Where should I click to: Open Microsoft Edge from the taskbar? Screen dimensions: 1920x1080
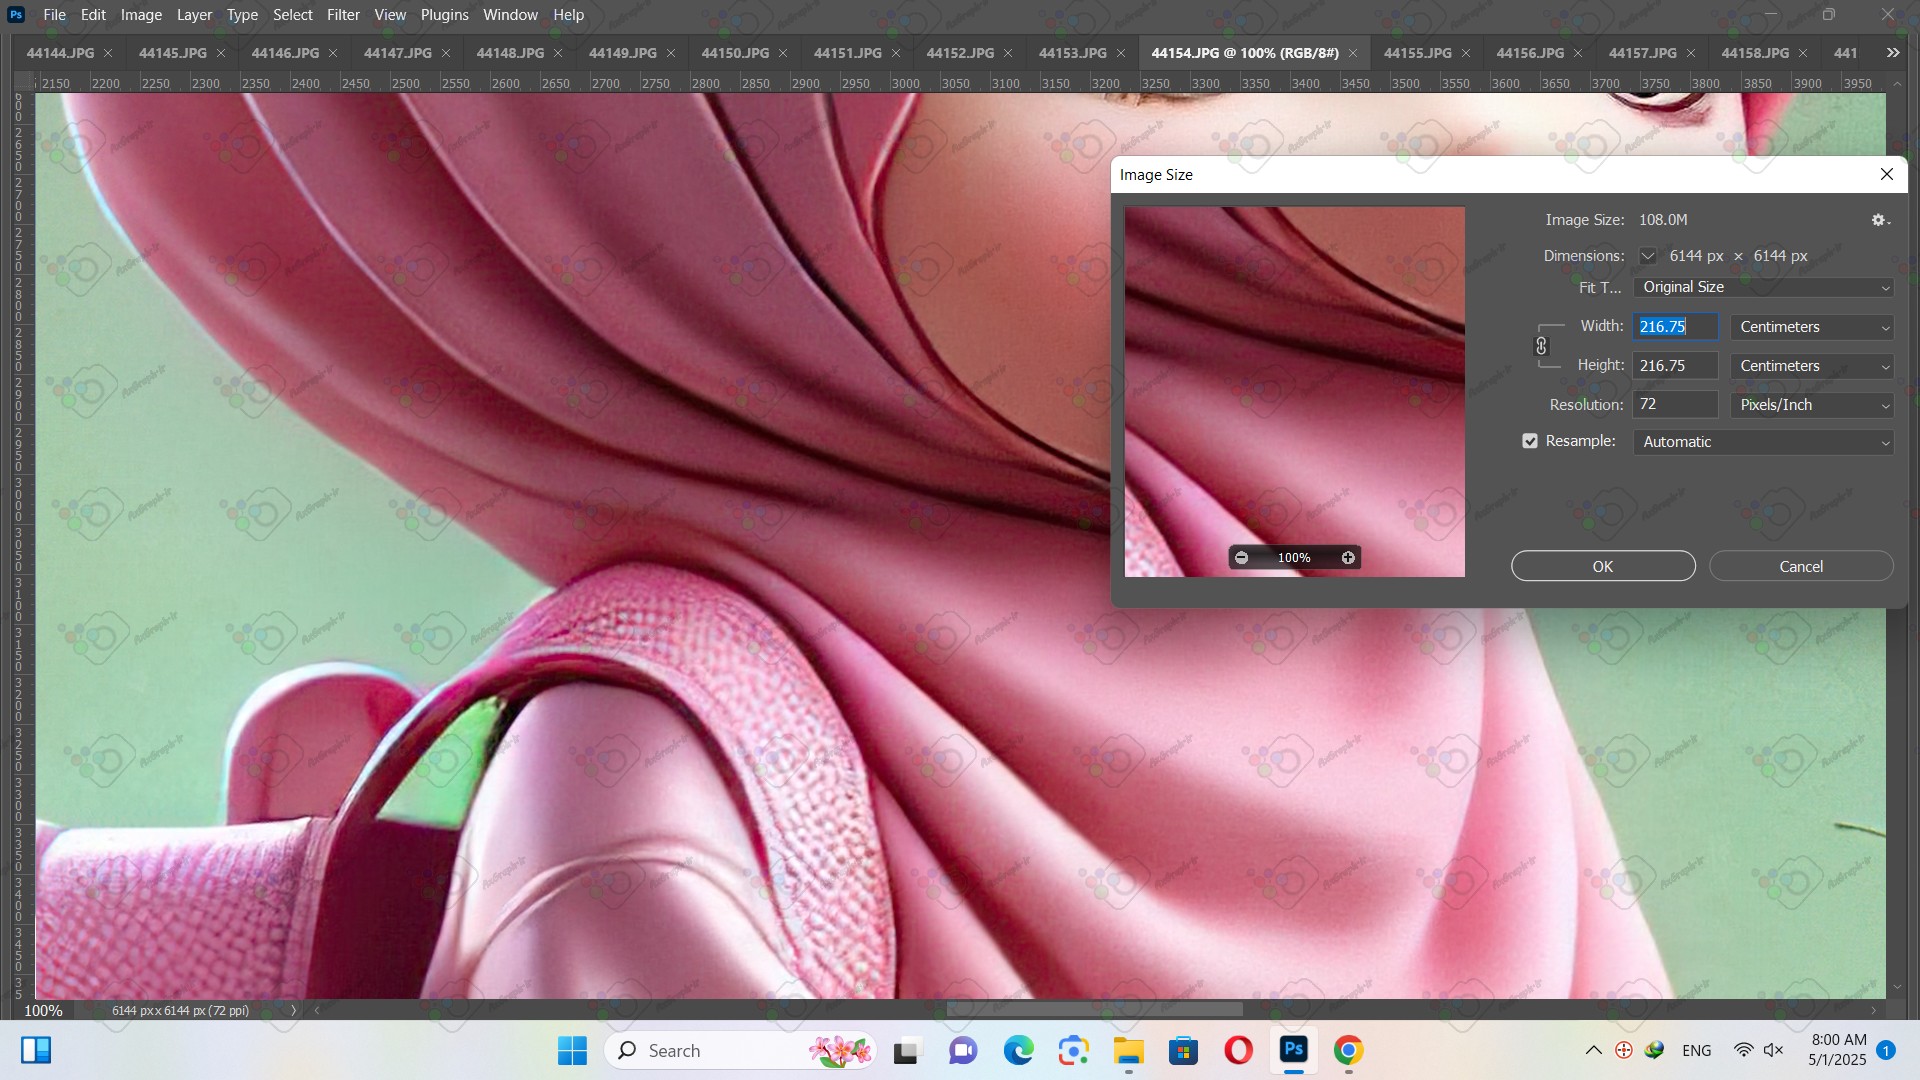click(1018, 1050)
